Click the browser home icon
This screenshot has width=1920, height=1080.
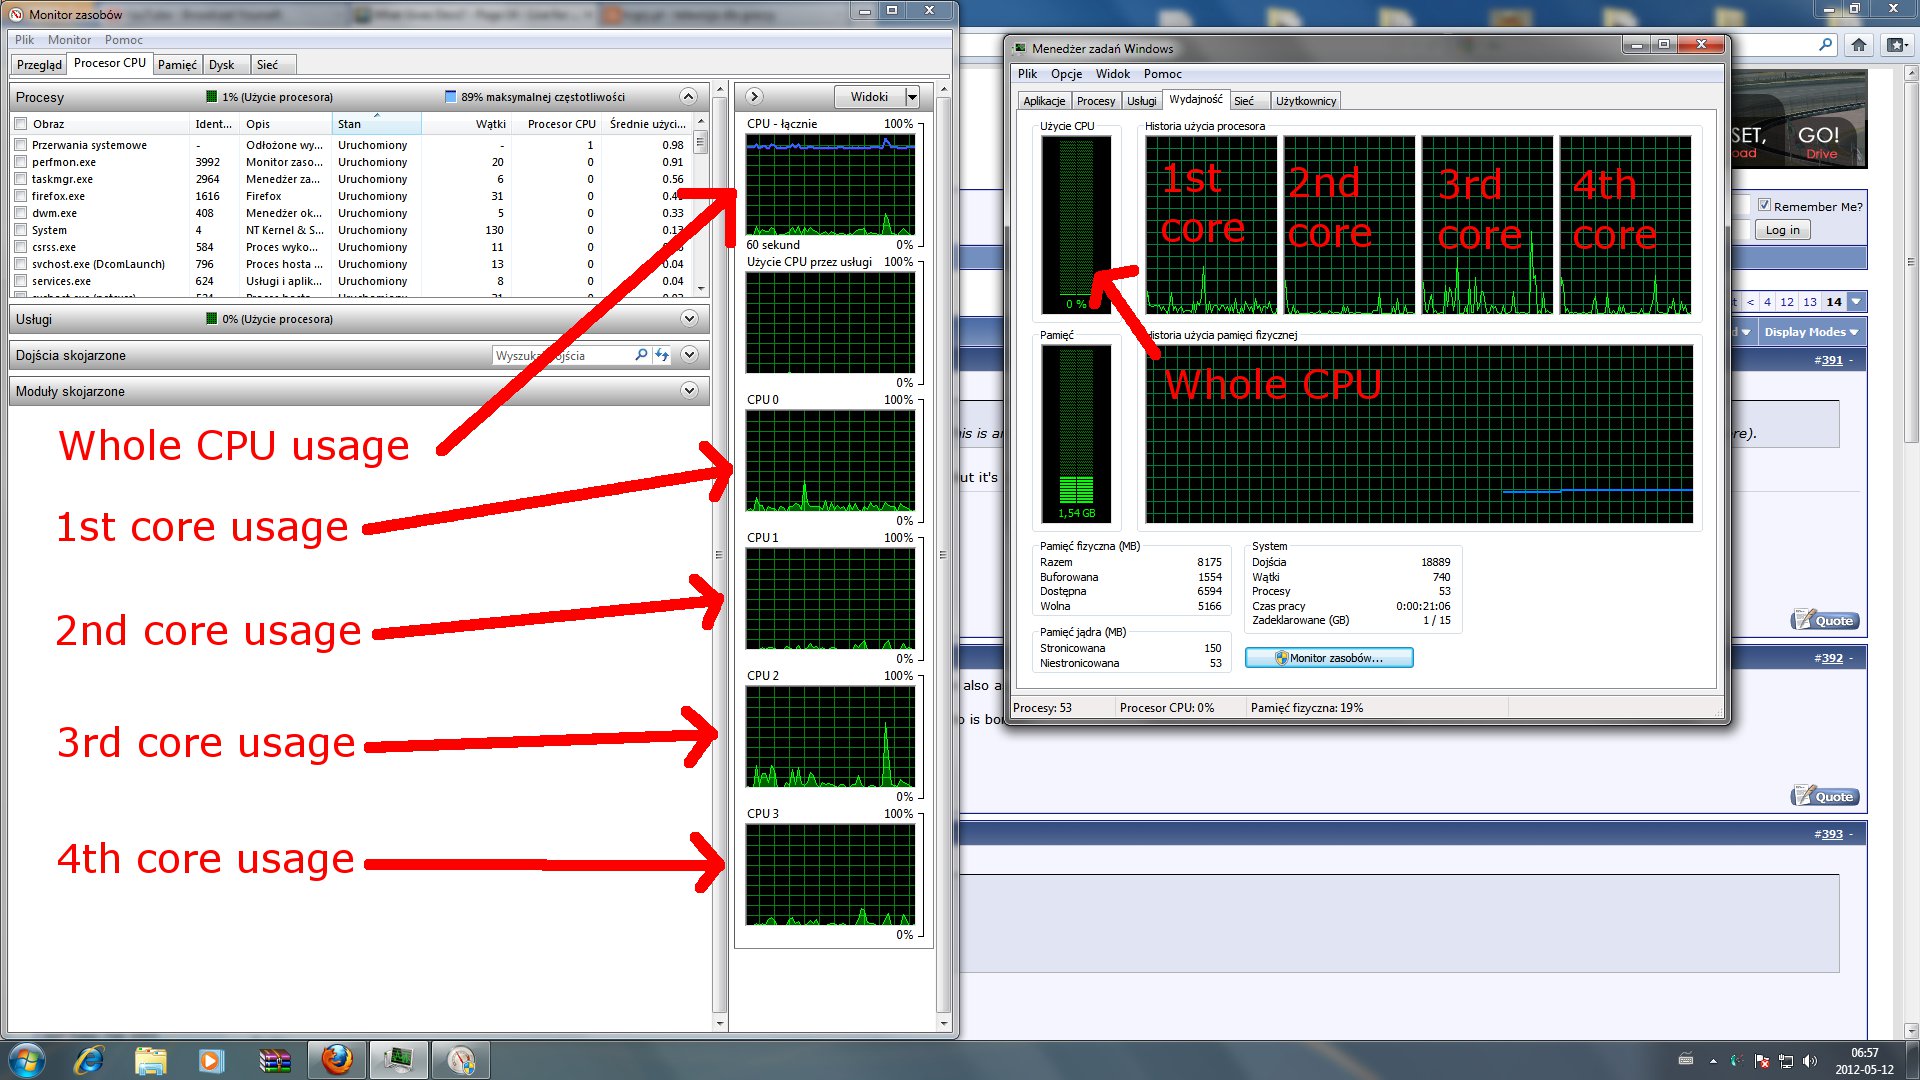(x=1858, y=45)
